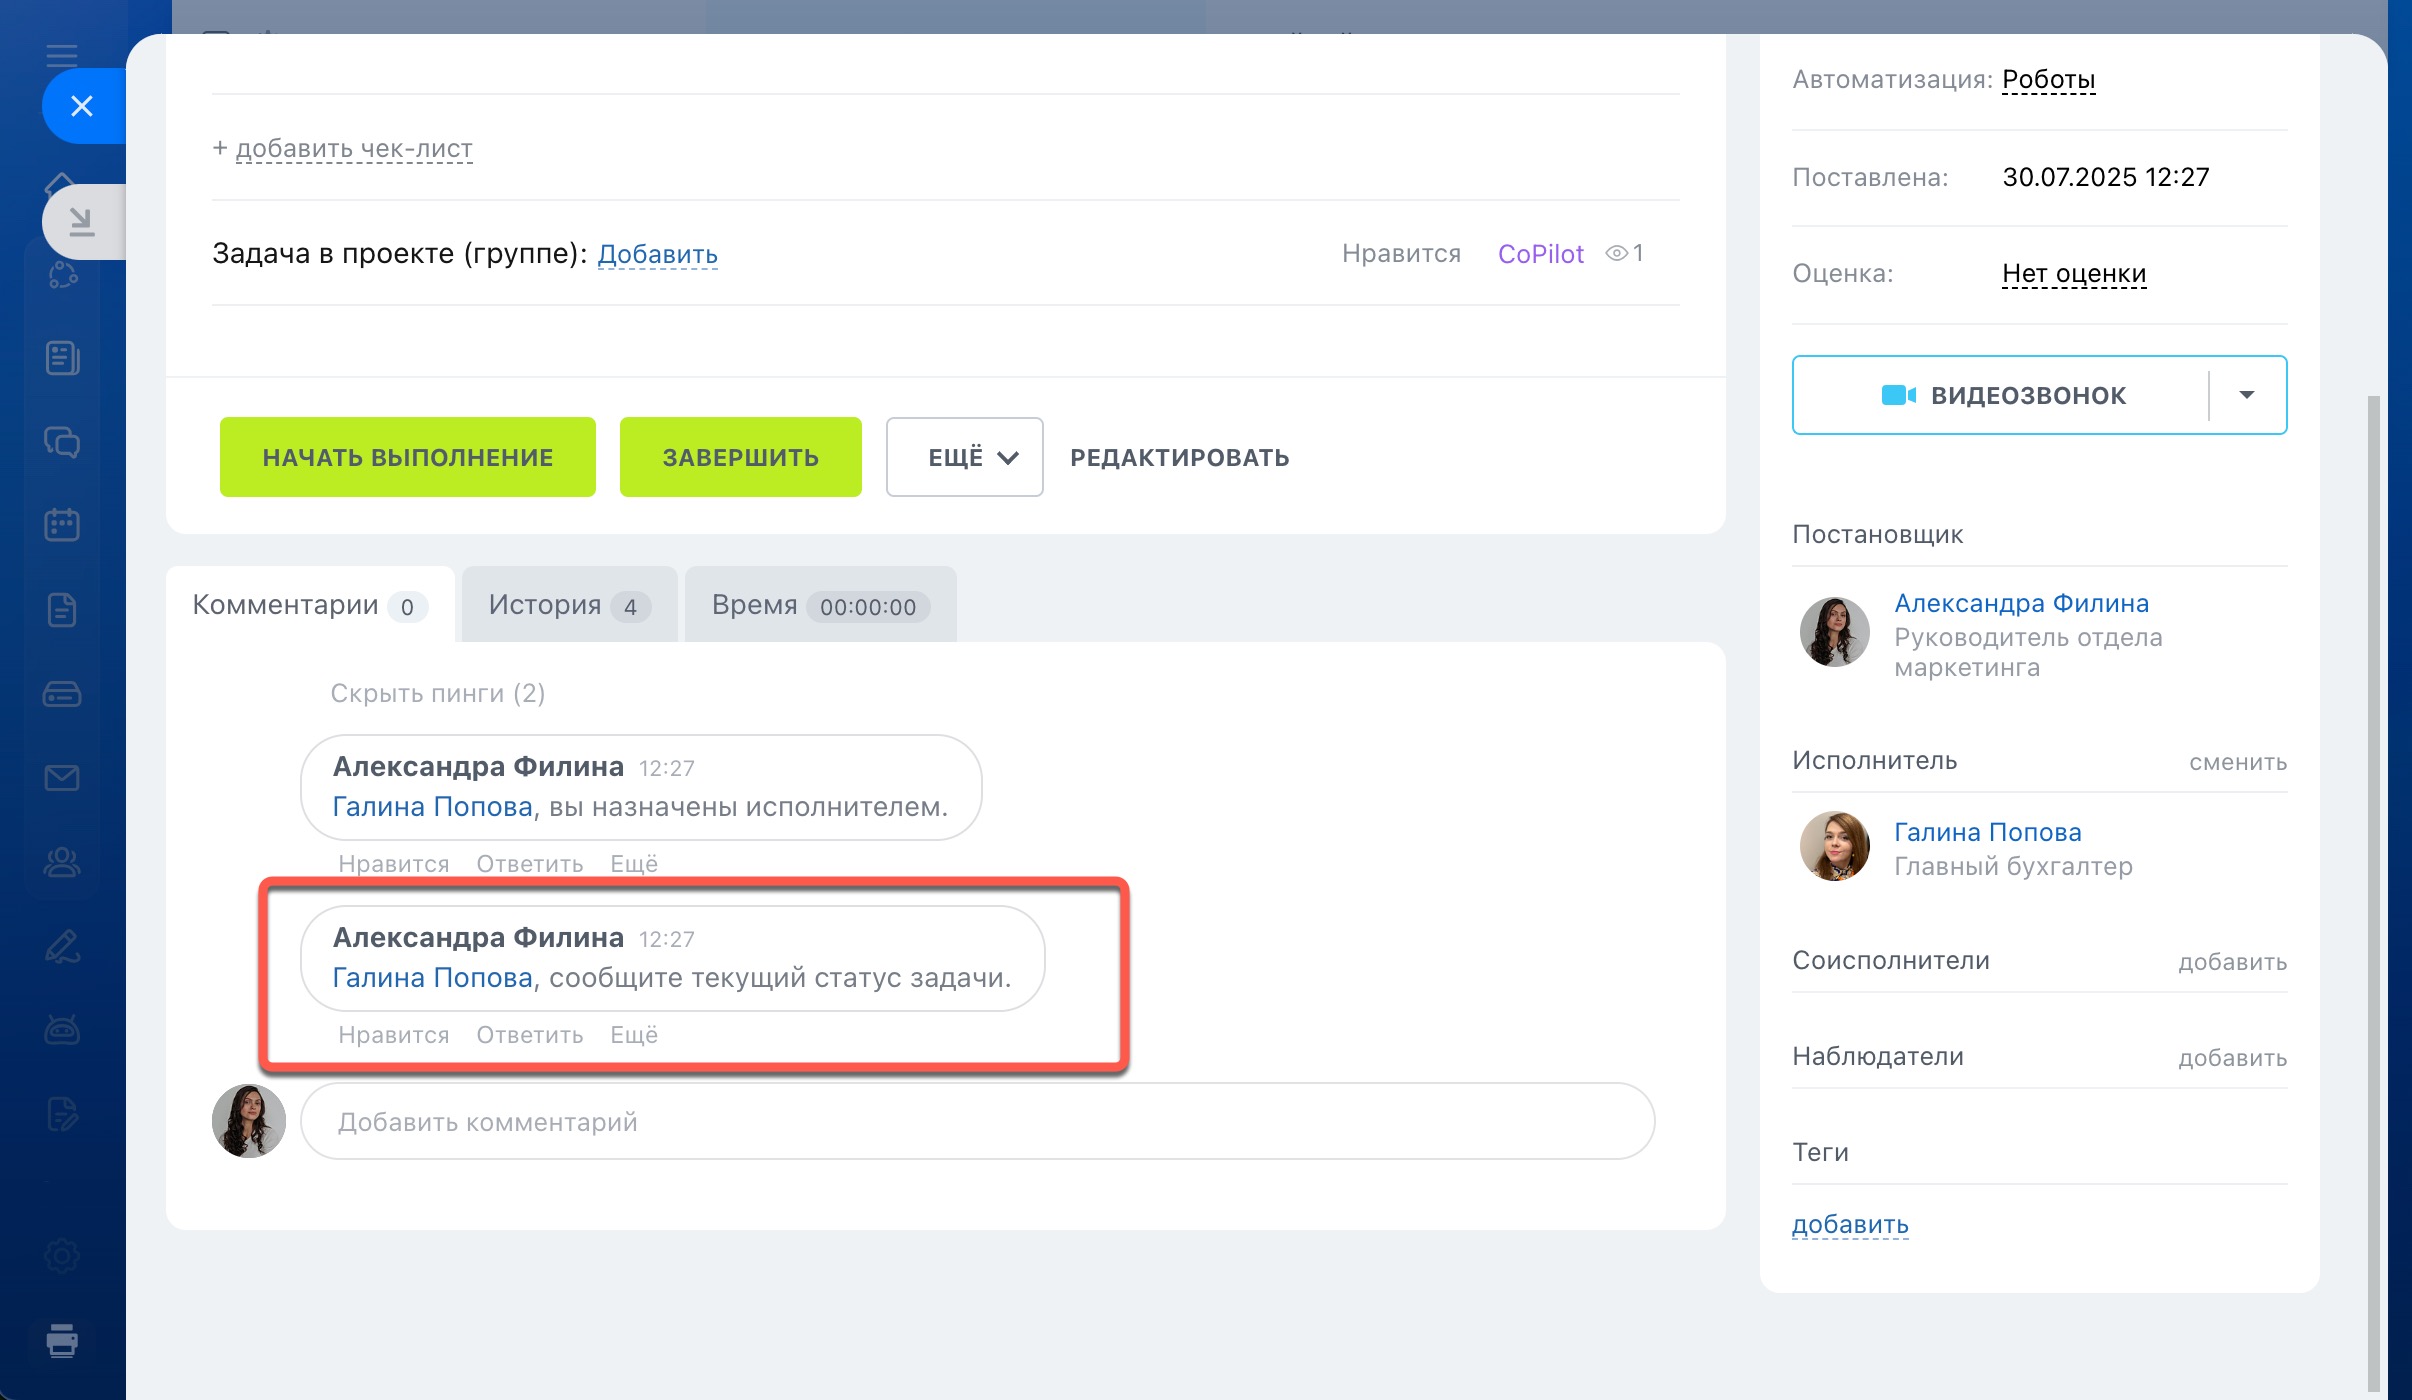The image size is (2412, 1400).
Task: Open CoPilot for this task
Action: coord(1541,254)
